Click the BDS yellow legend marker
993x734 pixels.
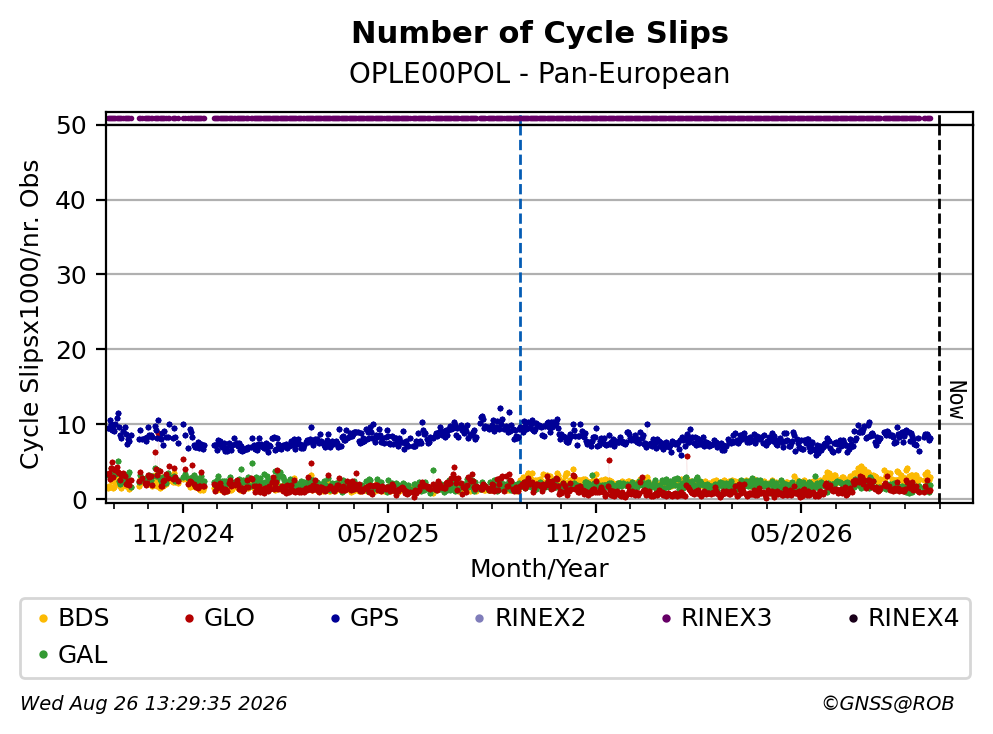pyautogui.click(x=43, y=618)
